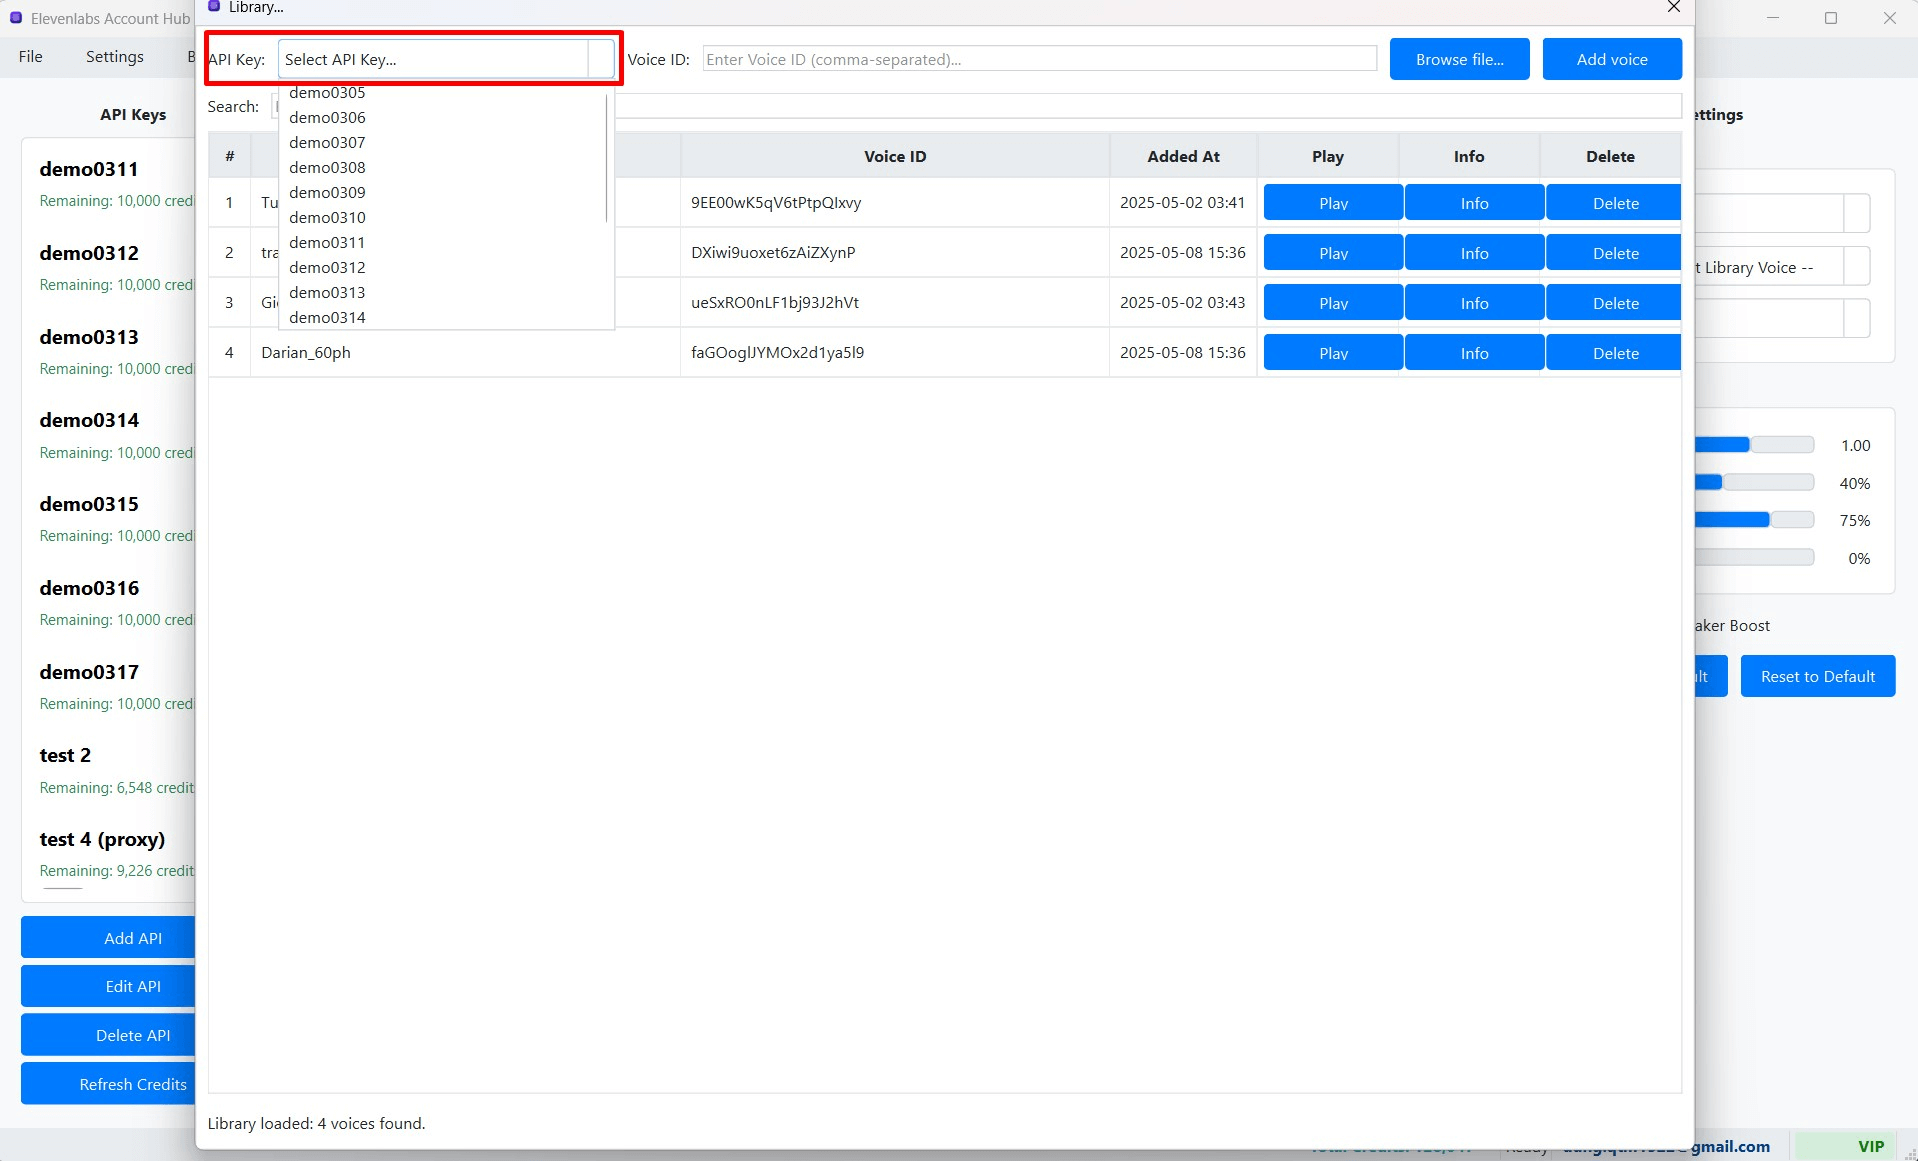Select demo0314 API key in sidebar
Viewport: 1918px width, 1161px height.
tap(109, 436)
